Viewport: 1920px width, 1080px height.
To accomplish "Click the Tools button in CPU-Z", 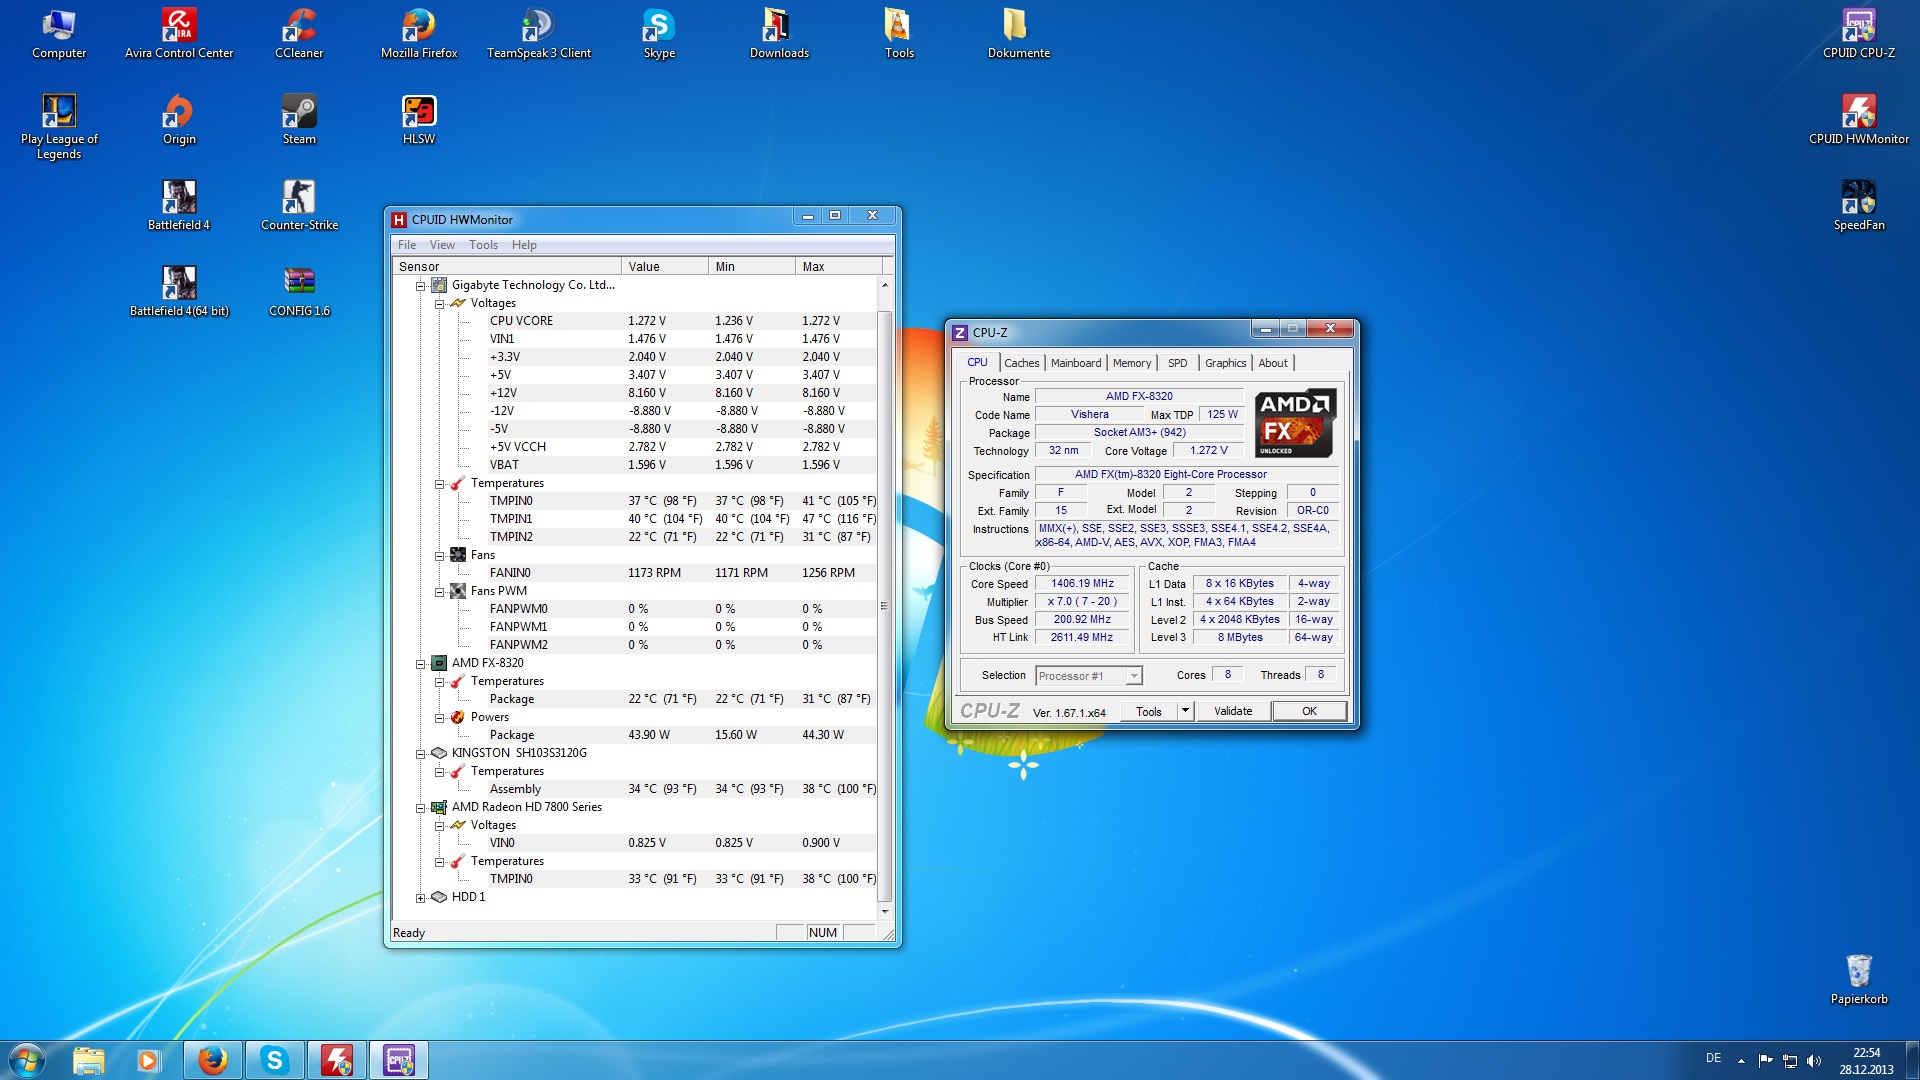I will (x=1149, y=711).
